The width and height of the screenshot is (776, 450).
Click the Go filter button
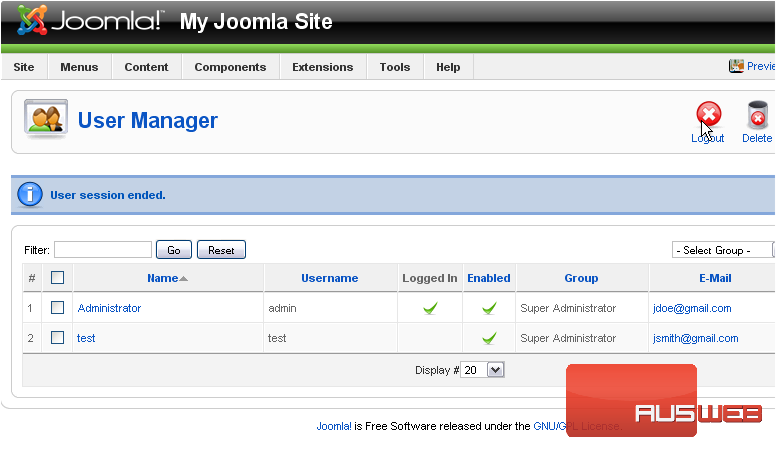[174, 250]
